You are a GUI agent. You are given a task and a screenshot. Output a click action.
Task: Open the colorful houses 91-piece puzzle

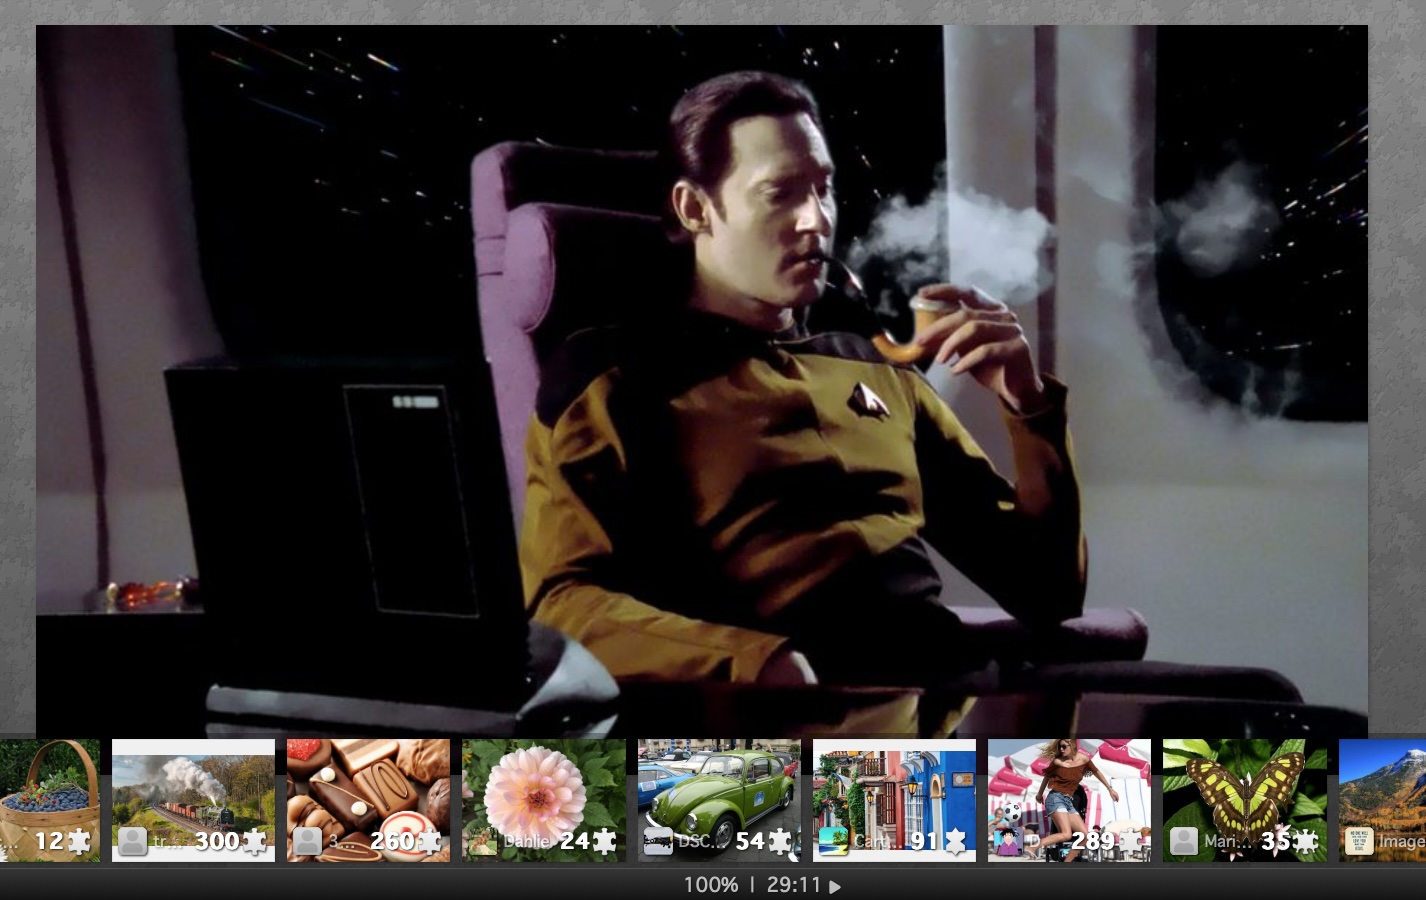coord(894,800)
